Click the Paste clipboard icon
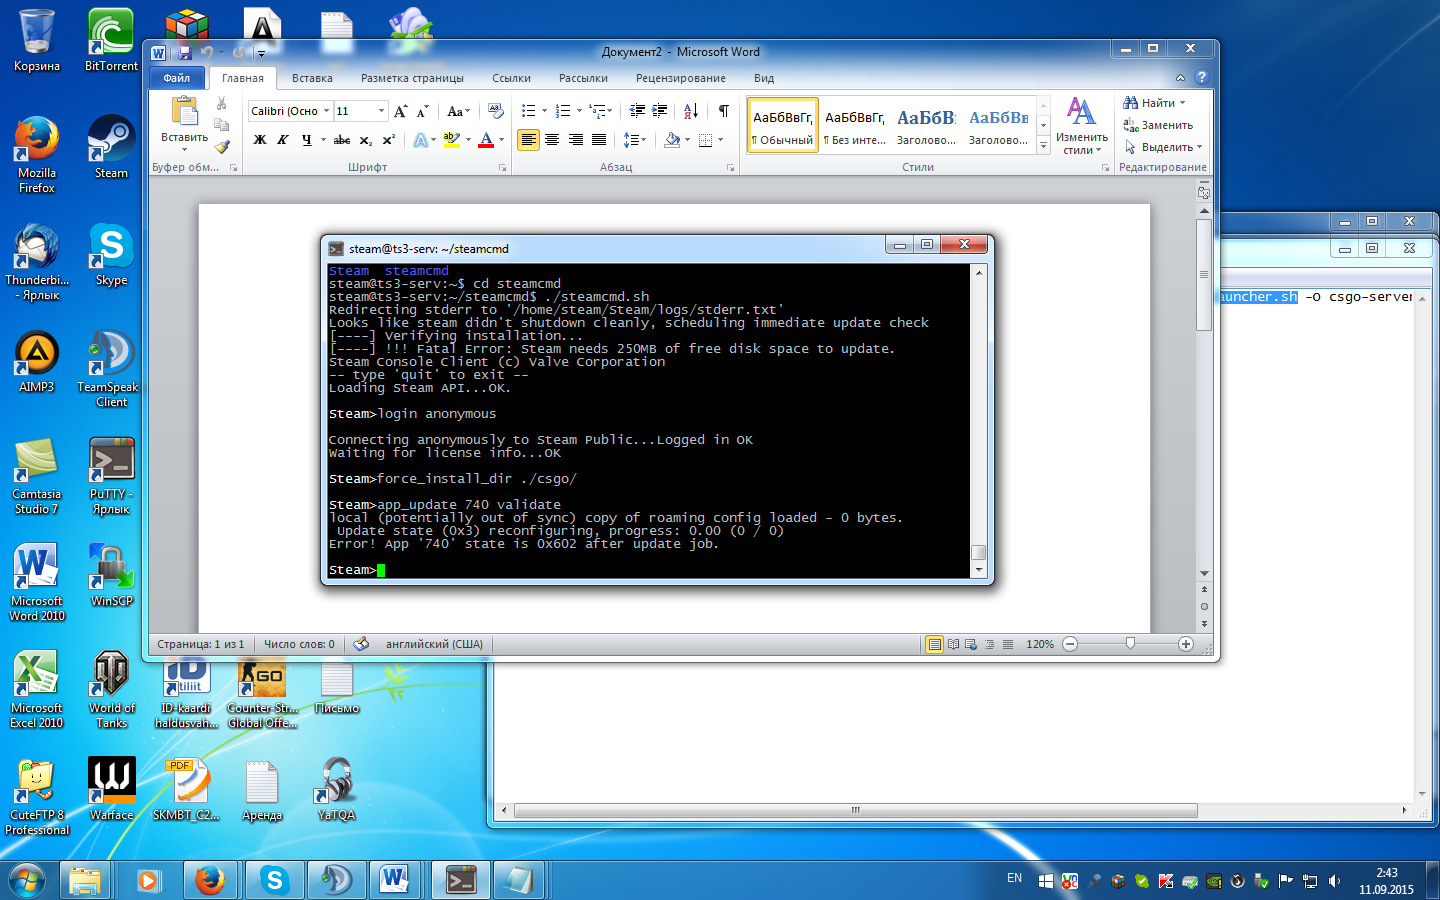Viewport: 1440px width, 900px height. (184, 112)
